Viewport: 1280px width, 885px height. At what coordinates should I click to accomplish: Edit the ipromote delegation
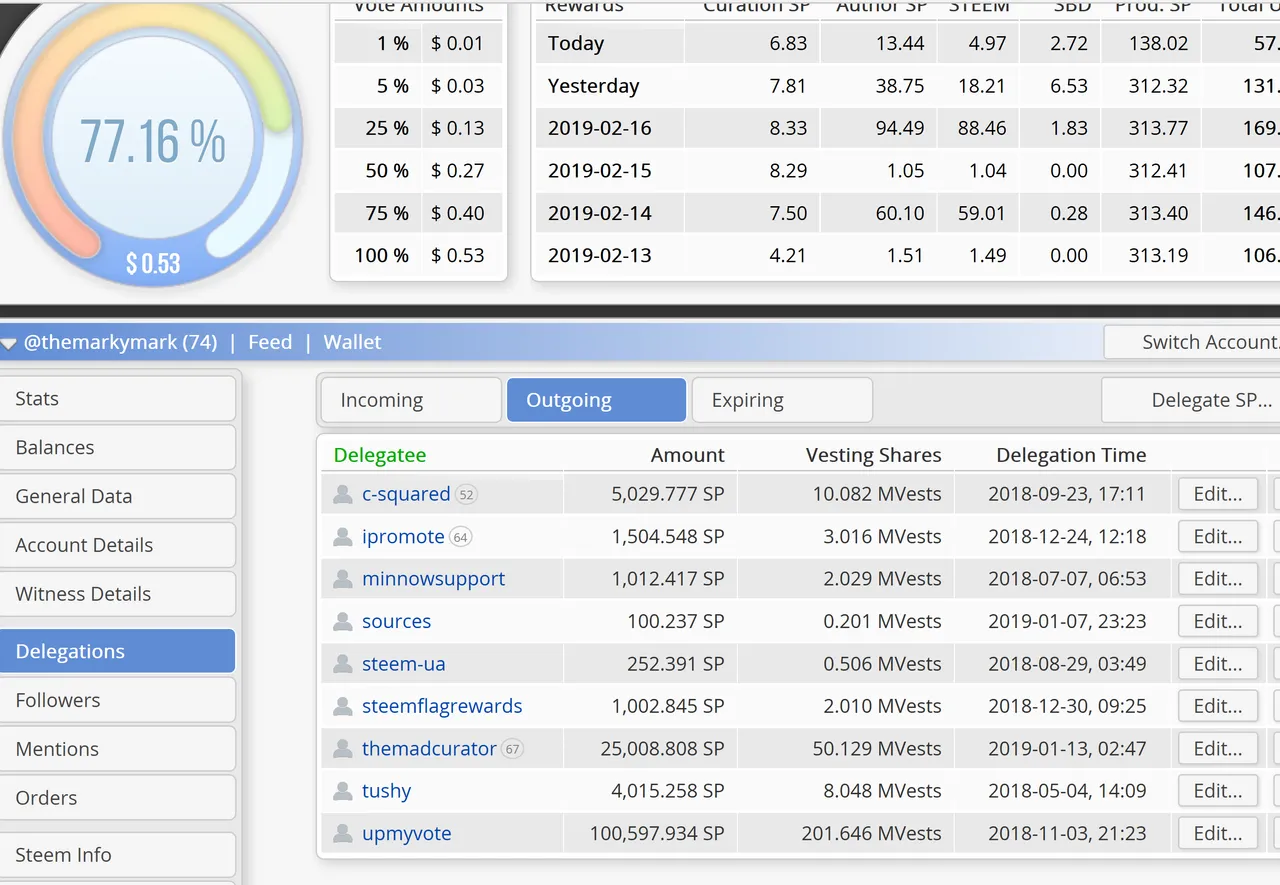tap(1218, 537)
